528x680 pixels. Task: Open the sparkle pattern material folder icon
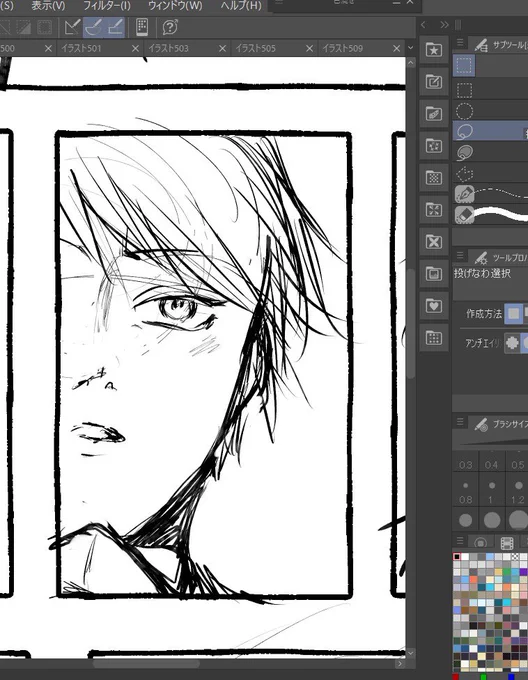pyautogui.click(x=433, y=145)
